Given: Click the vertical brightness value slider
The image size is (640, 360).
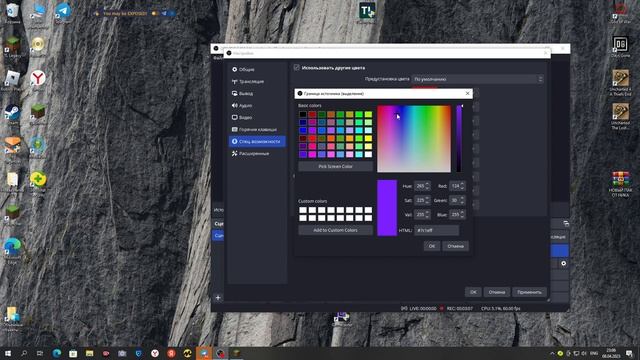Looking at the screenshot, I should pos(459,139).
